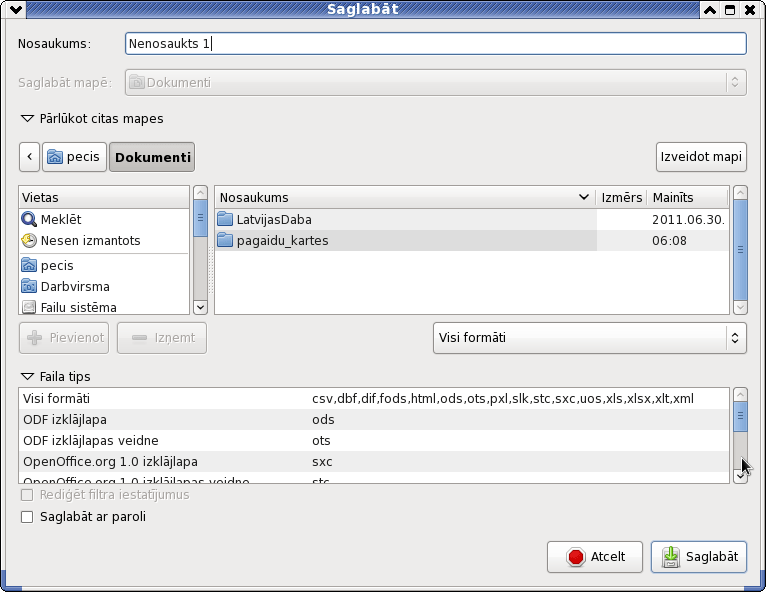Maximize the Saglabāt dialog window
Viewport: 766px width, 592px height.
[730, 10]
